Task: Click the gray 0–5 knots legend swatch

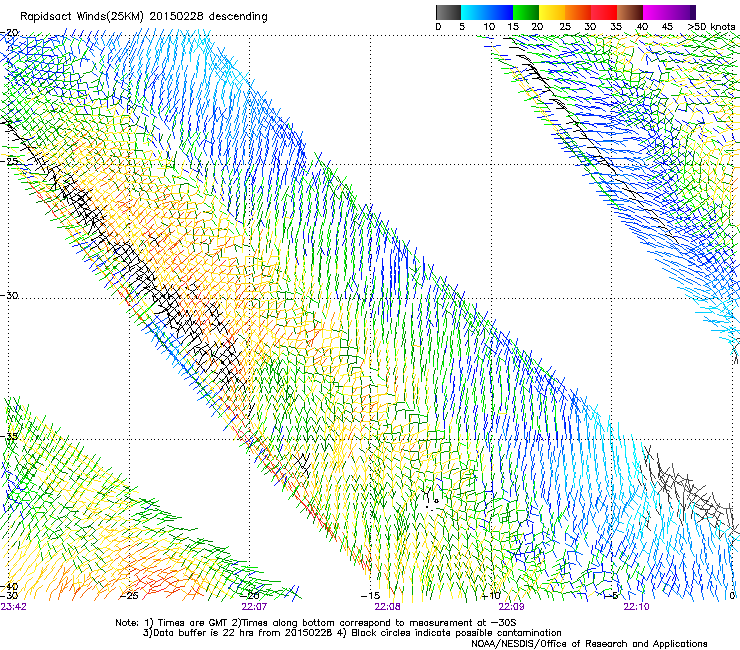Action: (448, 12)
